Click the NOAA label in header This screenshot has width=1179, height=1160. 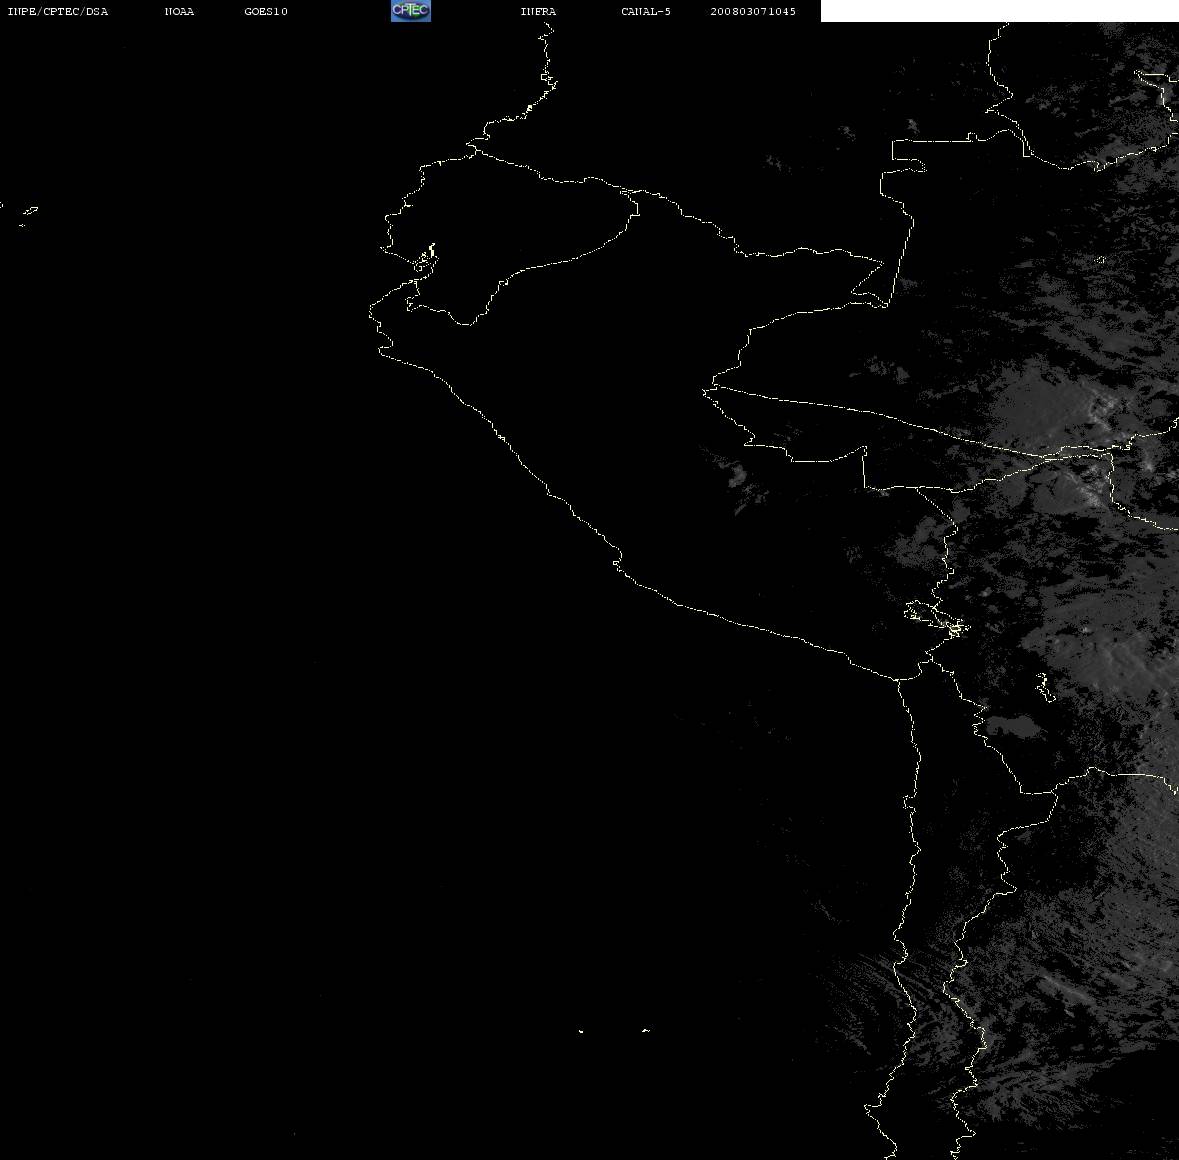tap(179, 11)
